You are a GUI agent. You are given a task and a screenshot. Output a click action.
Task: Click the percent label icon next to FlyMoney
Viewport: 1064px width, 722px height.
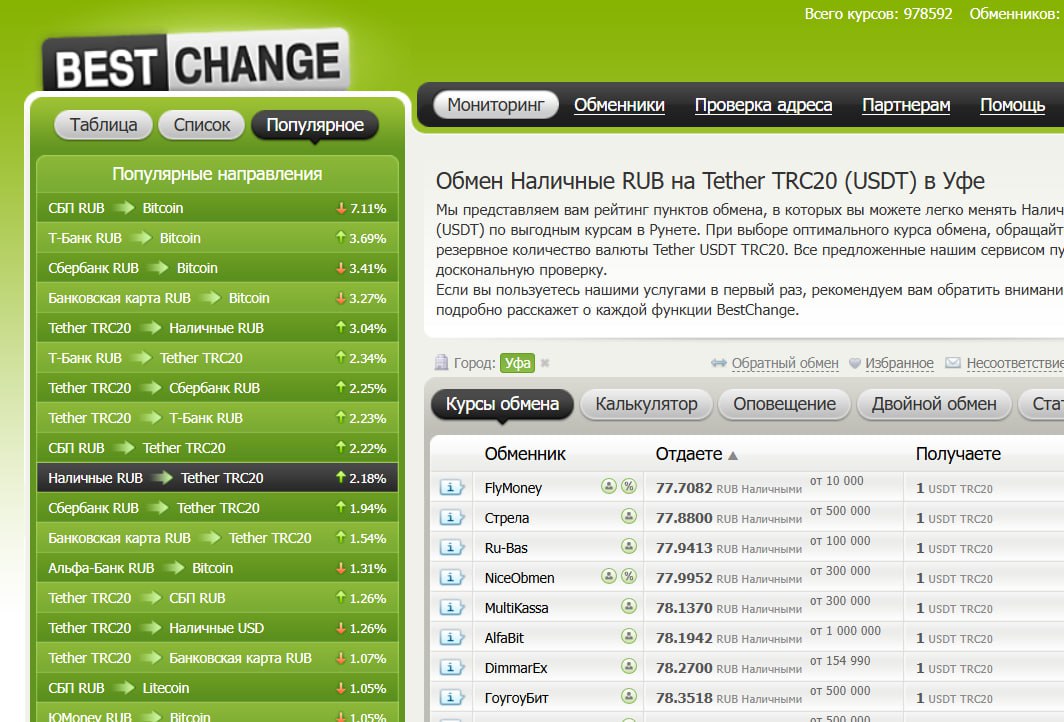(x=629, y=486)
